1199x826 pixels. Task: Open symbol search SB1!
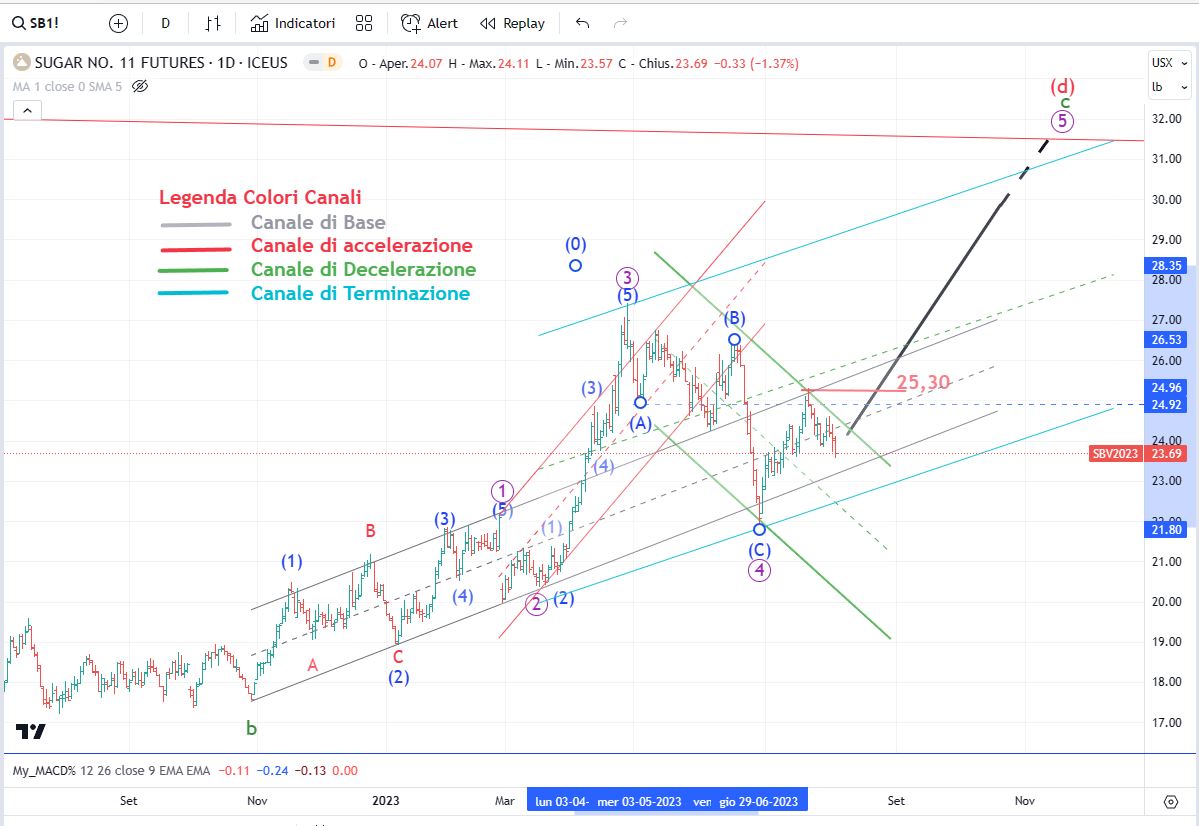coord(35,23)
